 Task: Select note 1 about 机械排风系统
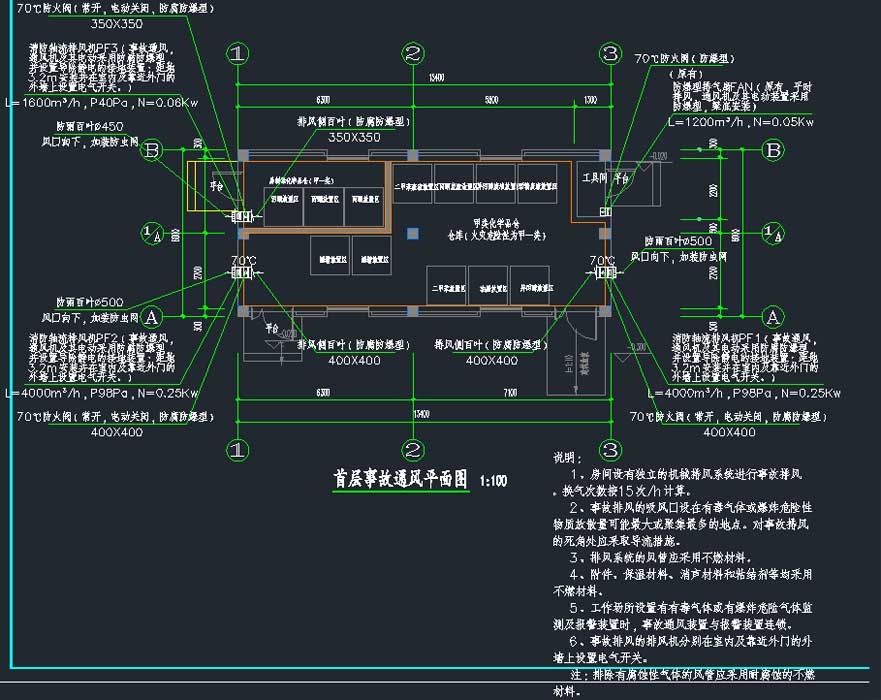tap(678, 483)
